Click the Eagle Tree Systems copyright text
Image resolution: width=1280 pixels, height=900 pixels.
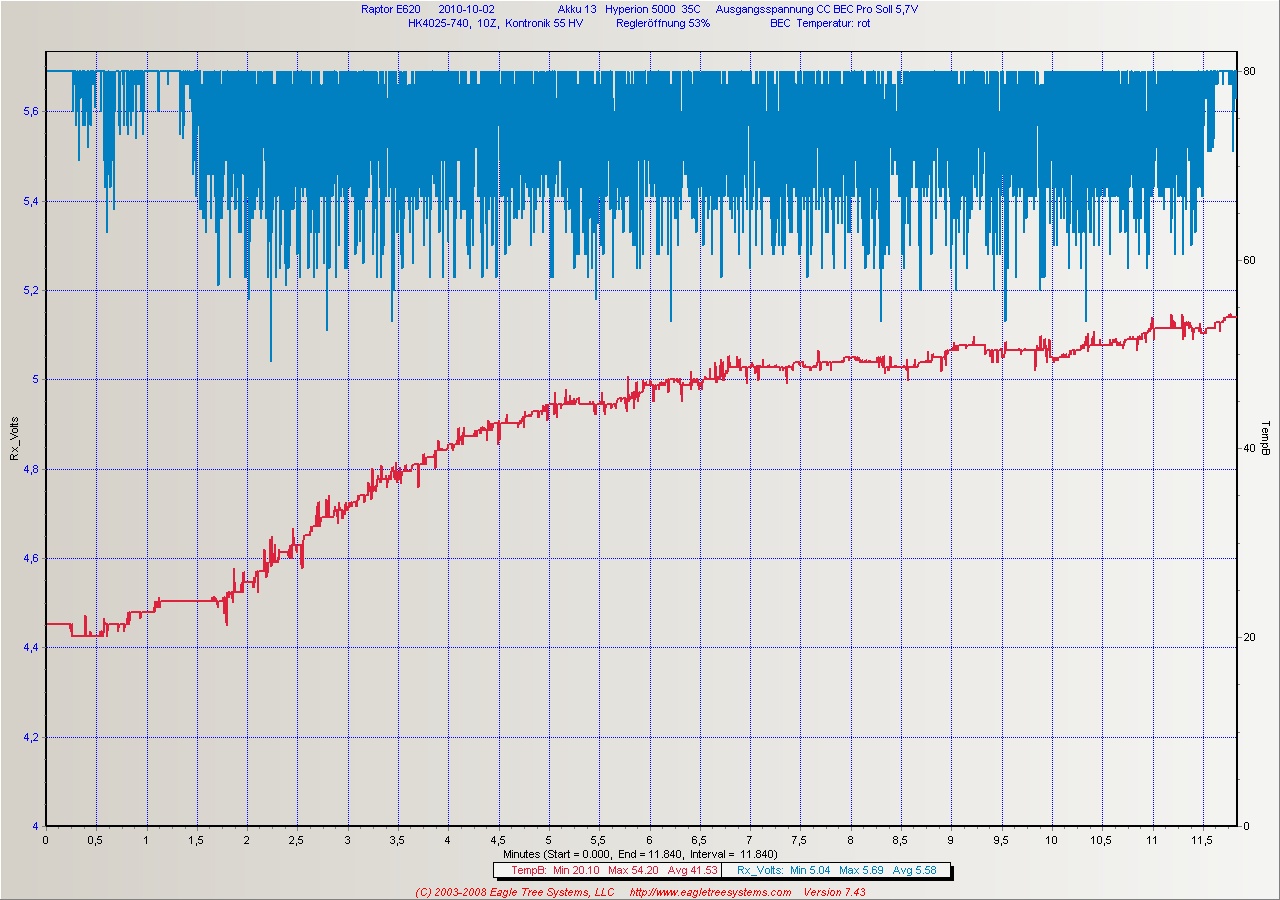(x=514, y=892)
